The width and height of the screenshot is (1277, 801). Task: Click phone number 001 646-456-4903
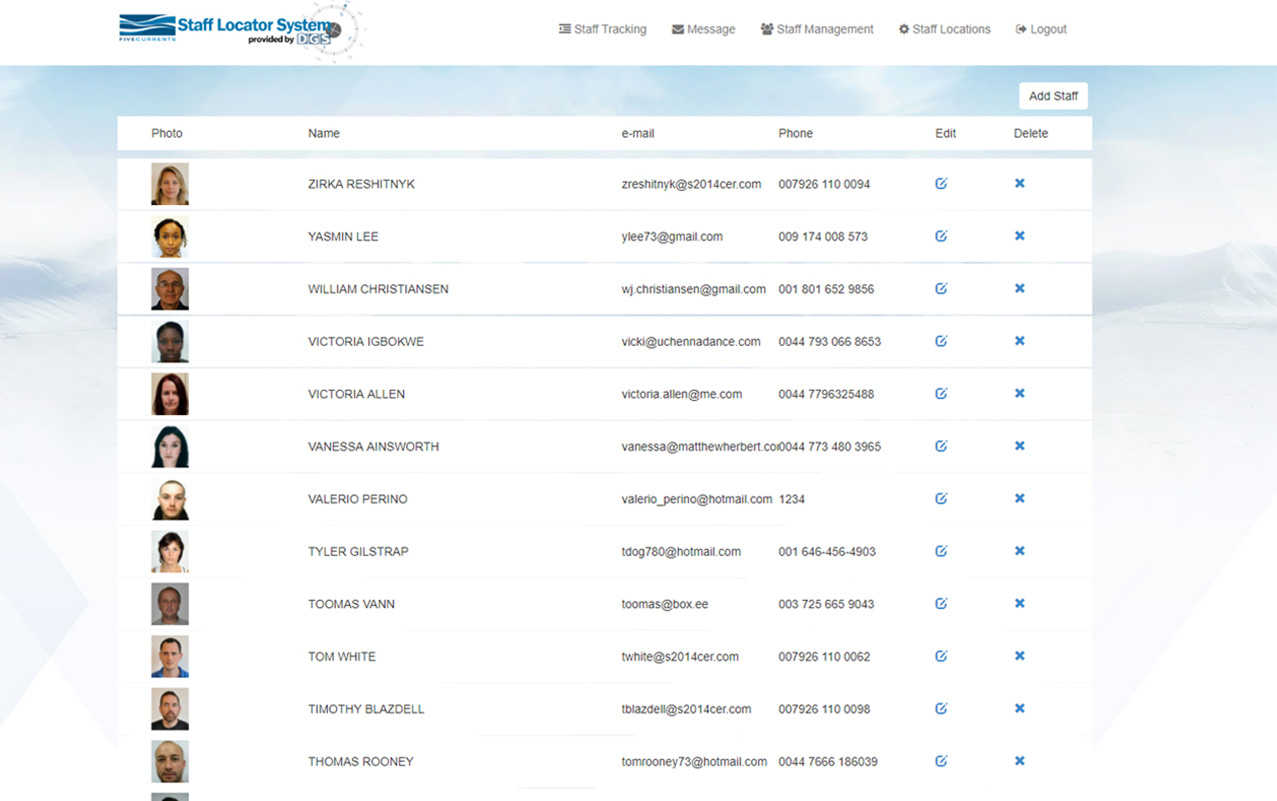(x=827, y=552)
